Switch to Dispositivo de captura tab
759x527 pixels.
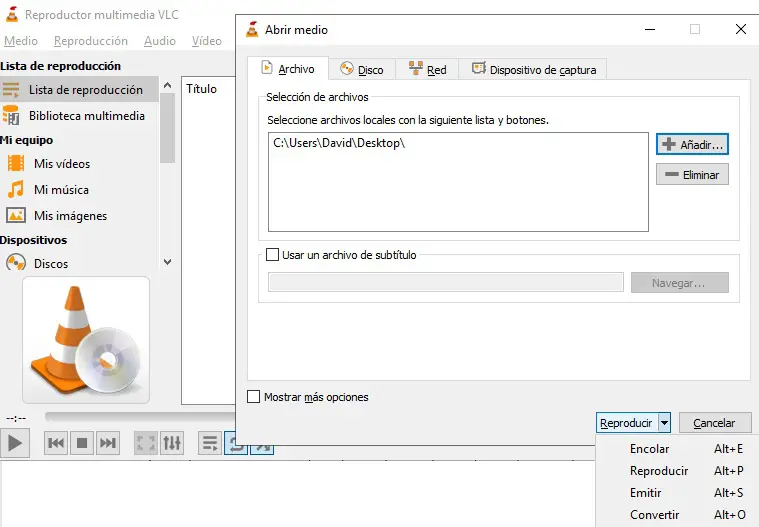pyautogui.click(x=533, y=70)
